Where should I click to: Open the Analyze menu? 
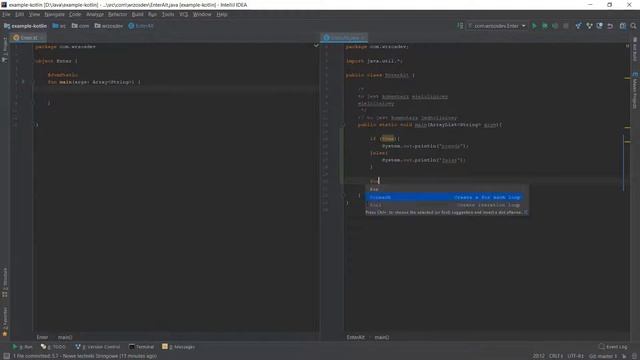[95, 14]
